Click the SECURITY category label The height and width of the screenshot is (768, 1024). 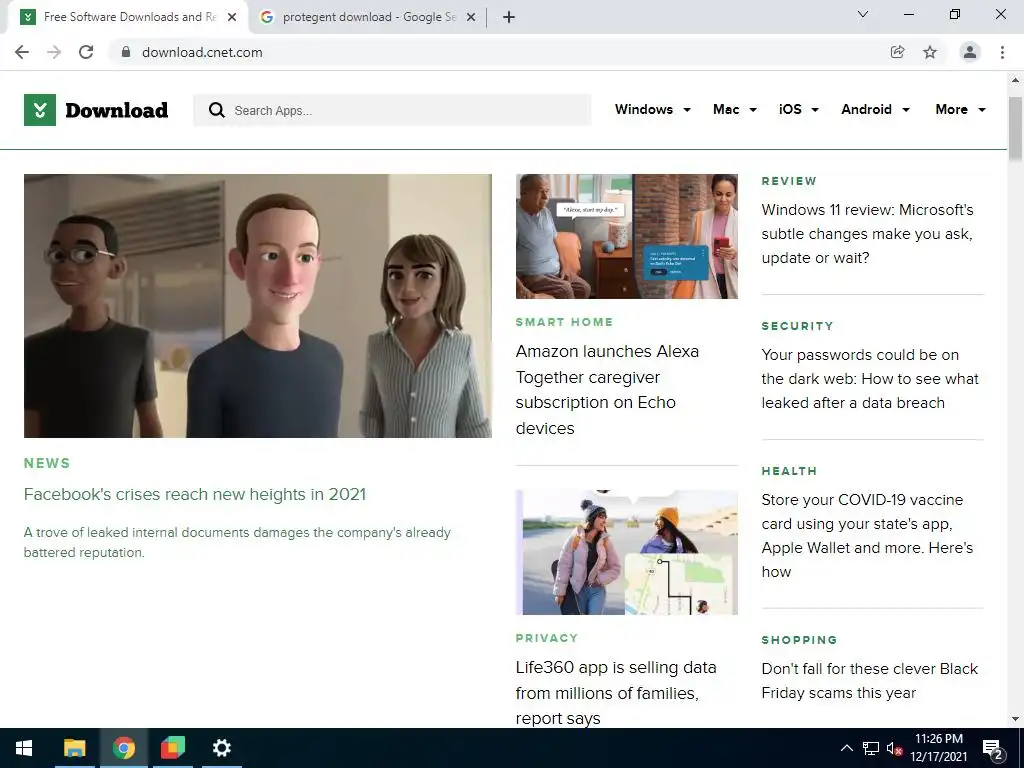click(x=797, y=326)
